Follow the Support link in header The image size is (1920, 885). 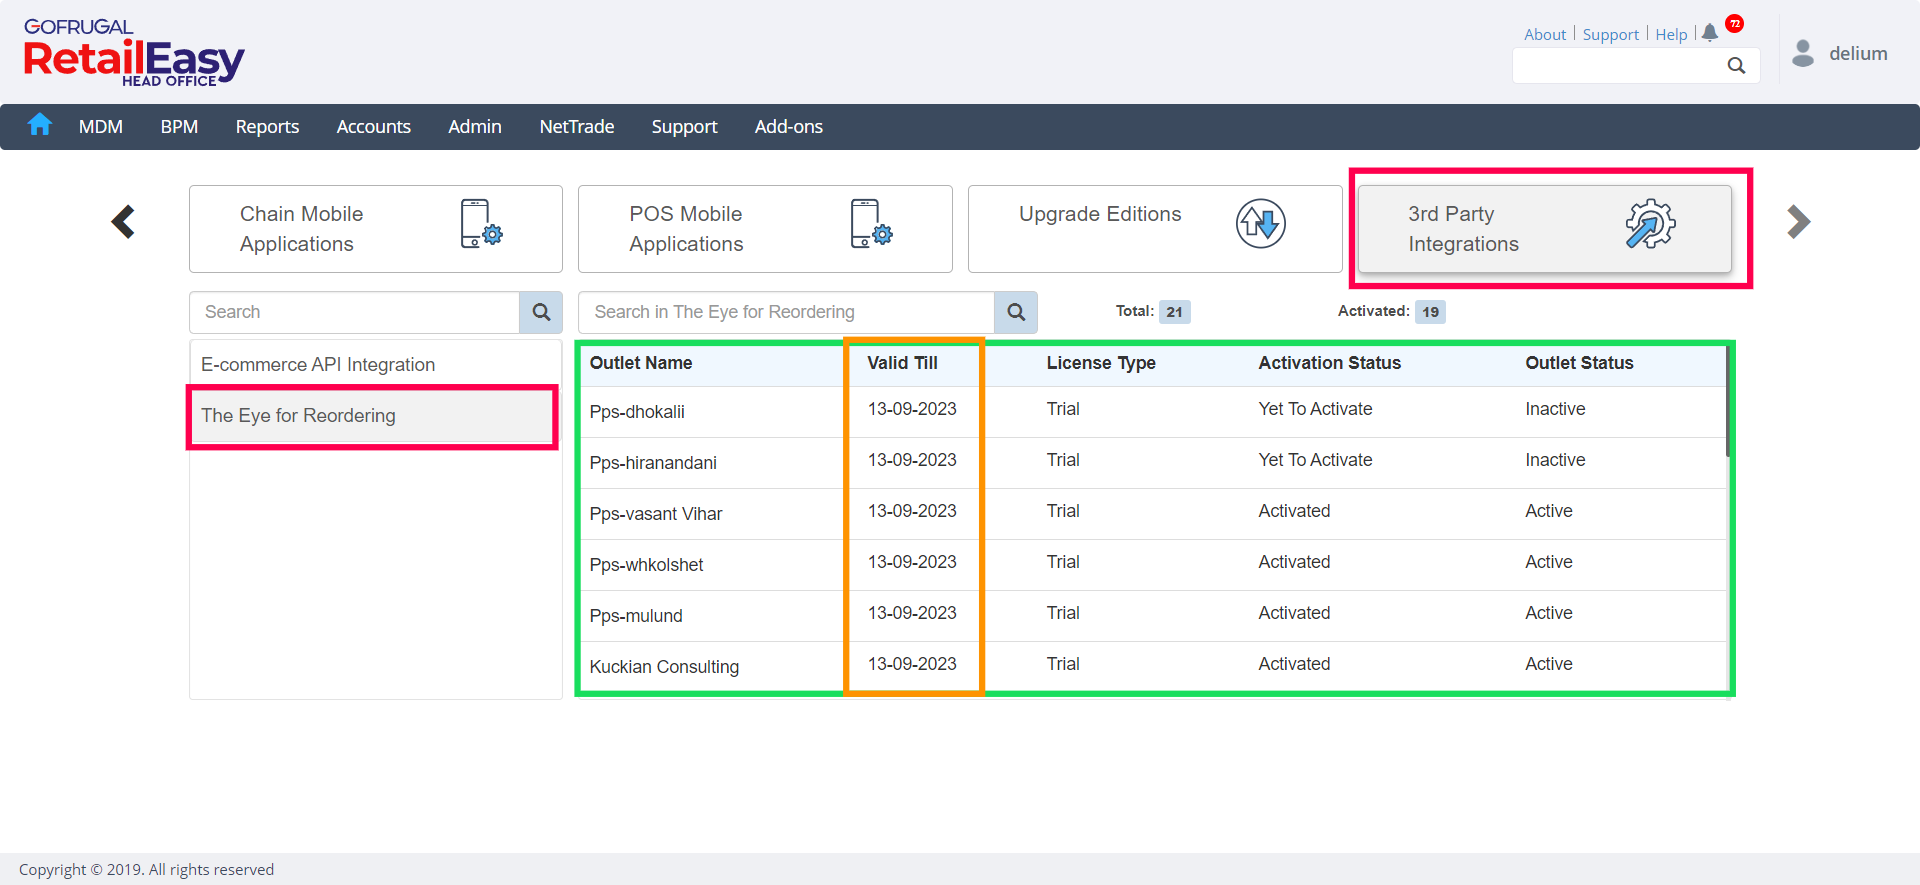pyautogui.click(x=1611, y=34)
